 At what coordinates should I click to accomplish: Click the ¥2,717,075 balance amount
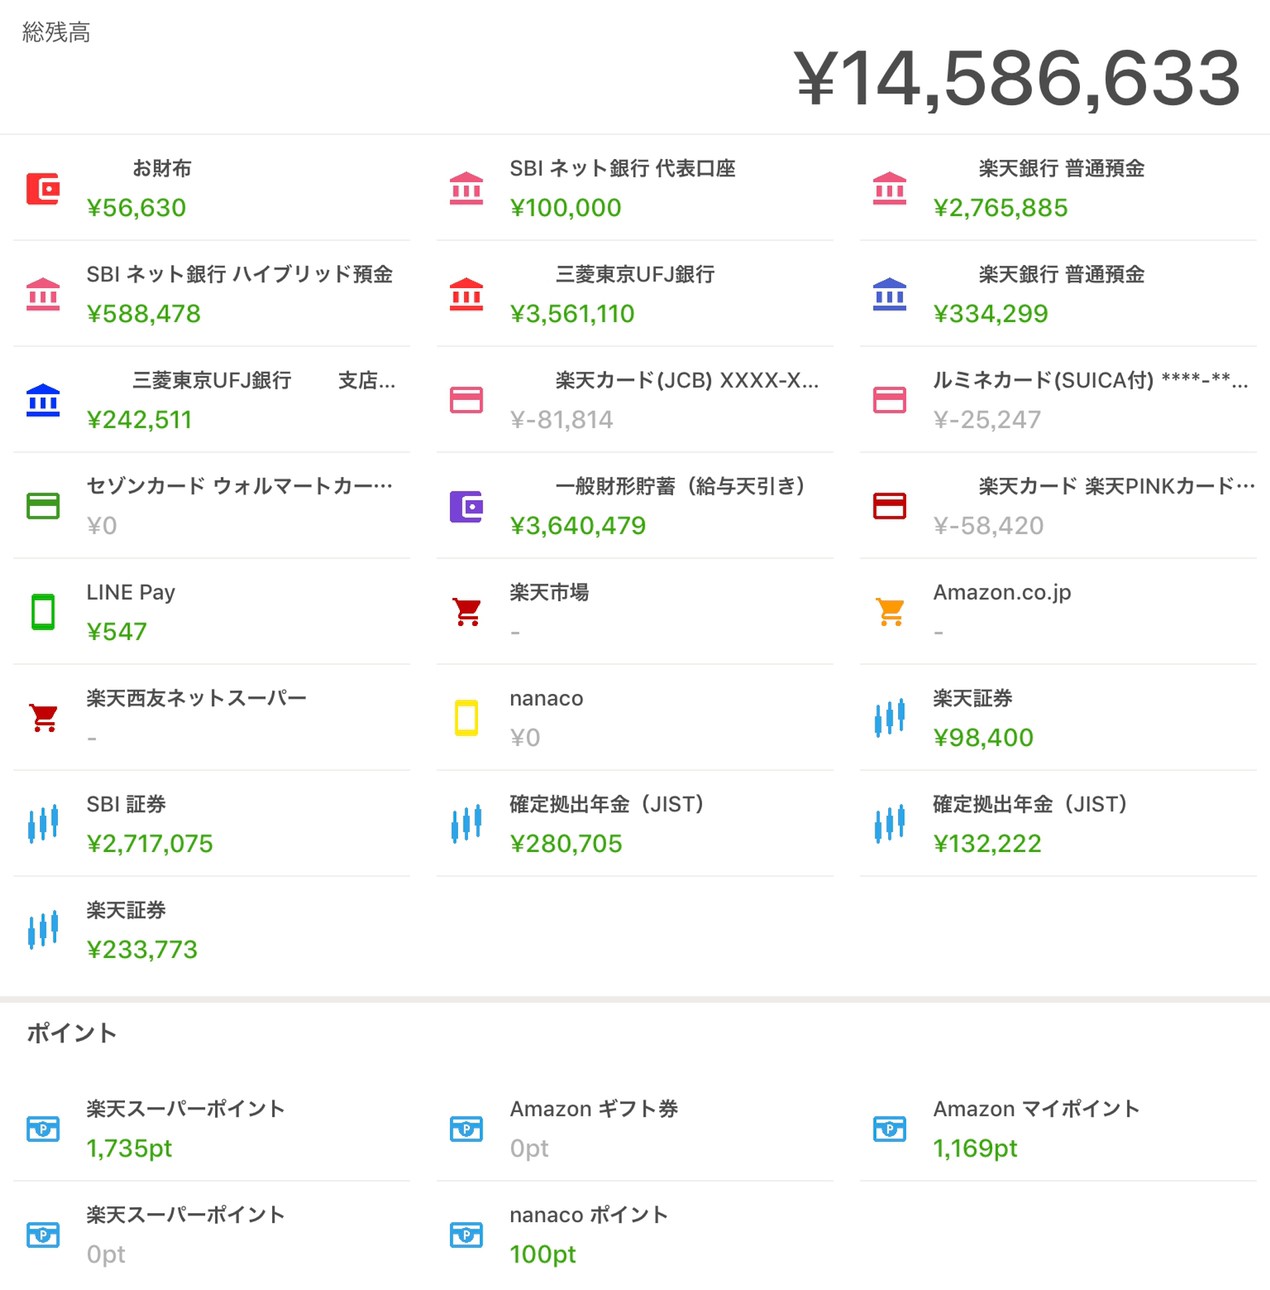(x=150, y=844)
